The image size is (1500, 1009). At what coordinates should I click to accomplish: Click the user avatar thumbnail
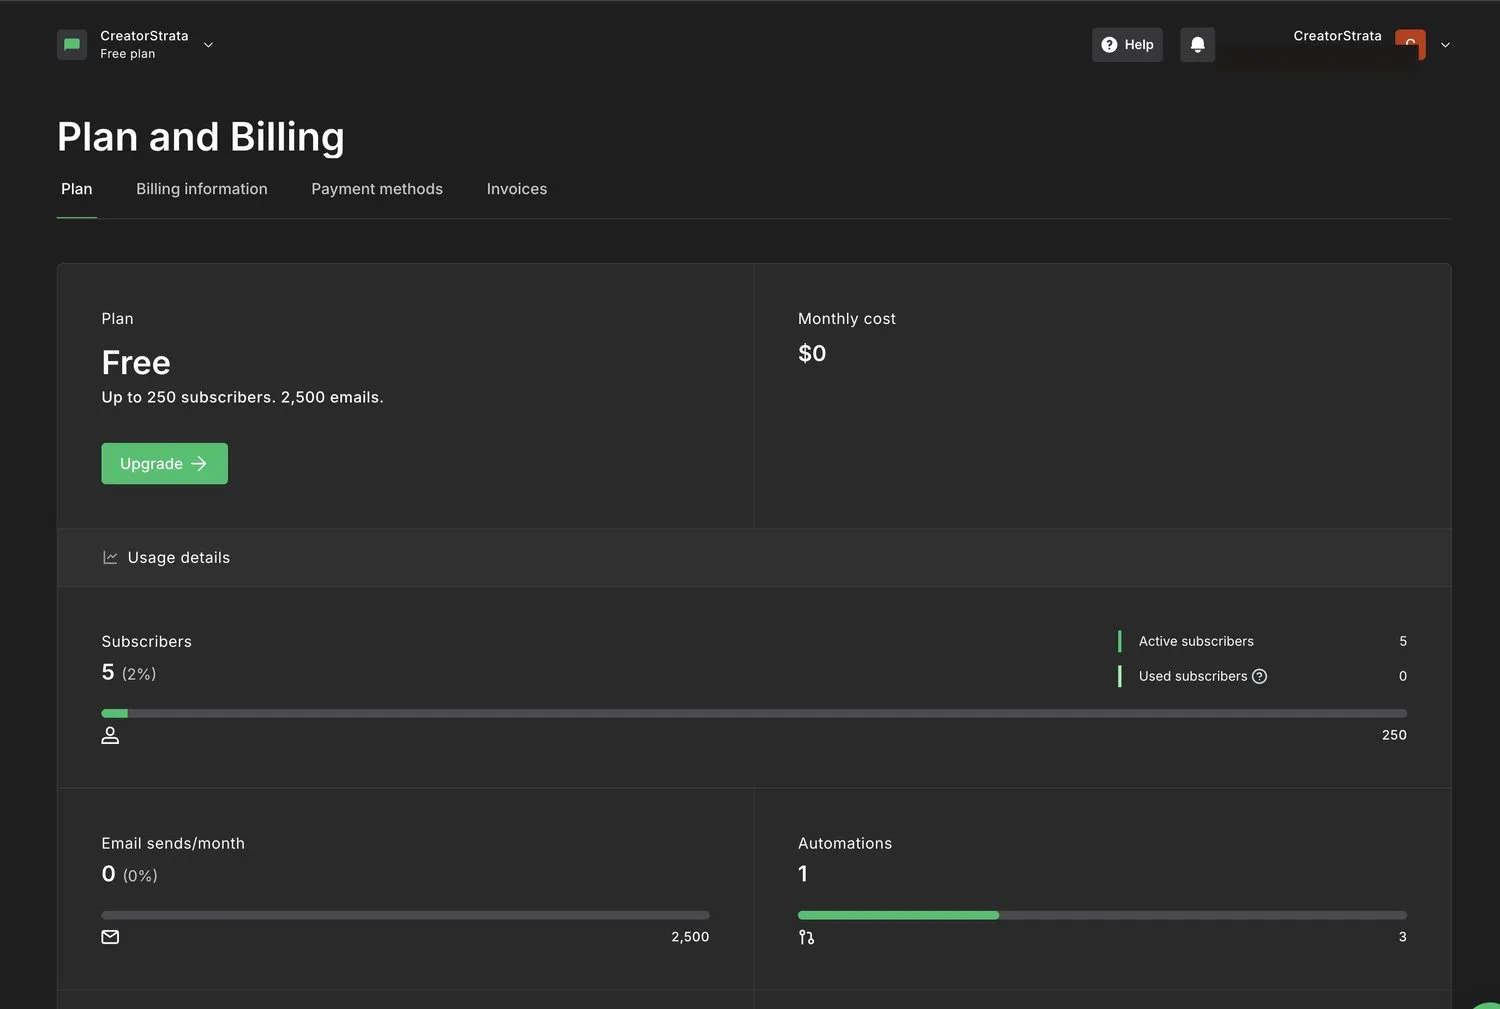1410,45
